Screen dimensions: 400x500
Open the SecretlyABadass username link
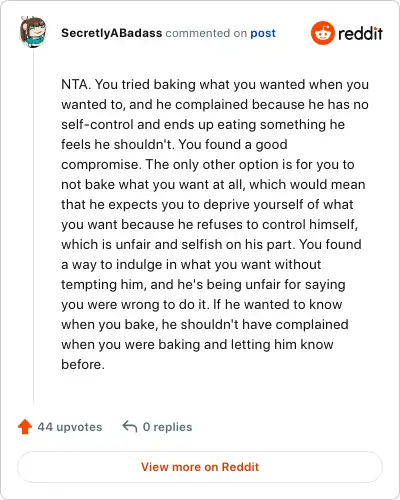click(112, 33)
